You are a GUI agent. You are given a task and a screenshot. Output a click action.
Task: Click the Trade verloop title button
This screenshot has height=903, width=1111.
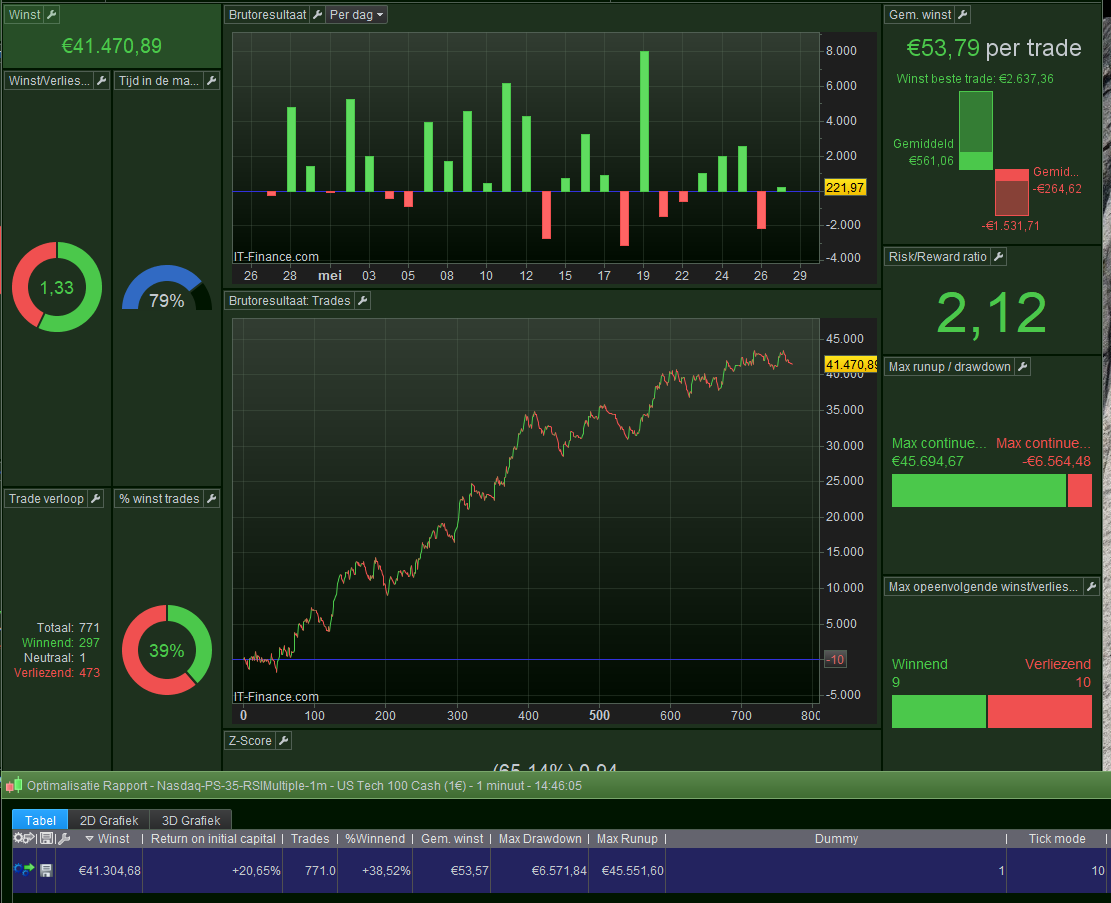(x=46, y=499)
